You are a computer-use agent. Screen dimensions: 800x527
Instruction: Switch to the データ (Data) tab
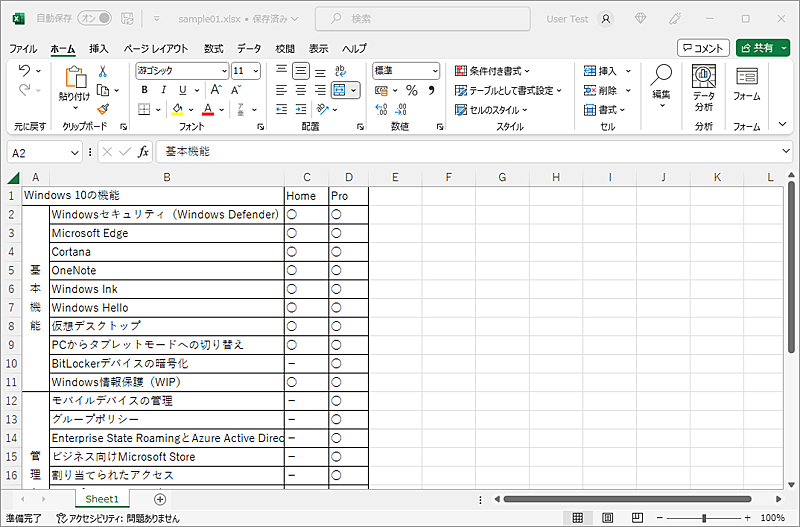click(x=249, y=48)
